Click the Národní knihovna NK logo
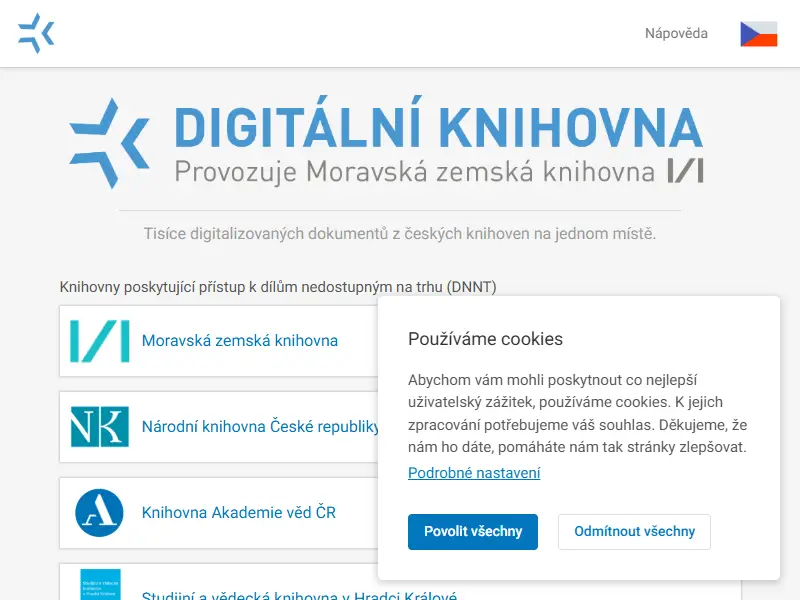The height and width of the screenshot is (600, 800). pyautogui.click(x=99, y=427)
